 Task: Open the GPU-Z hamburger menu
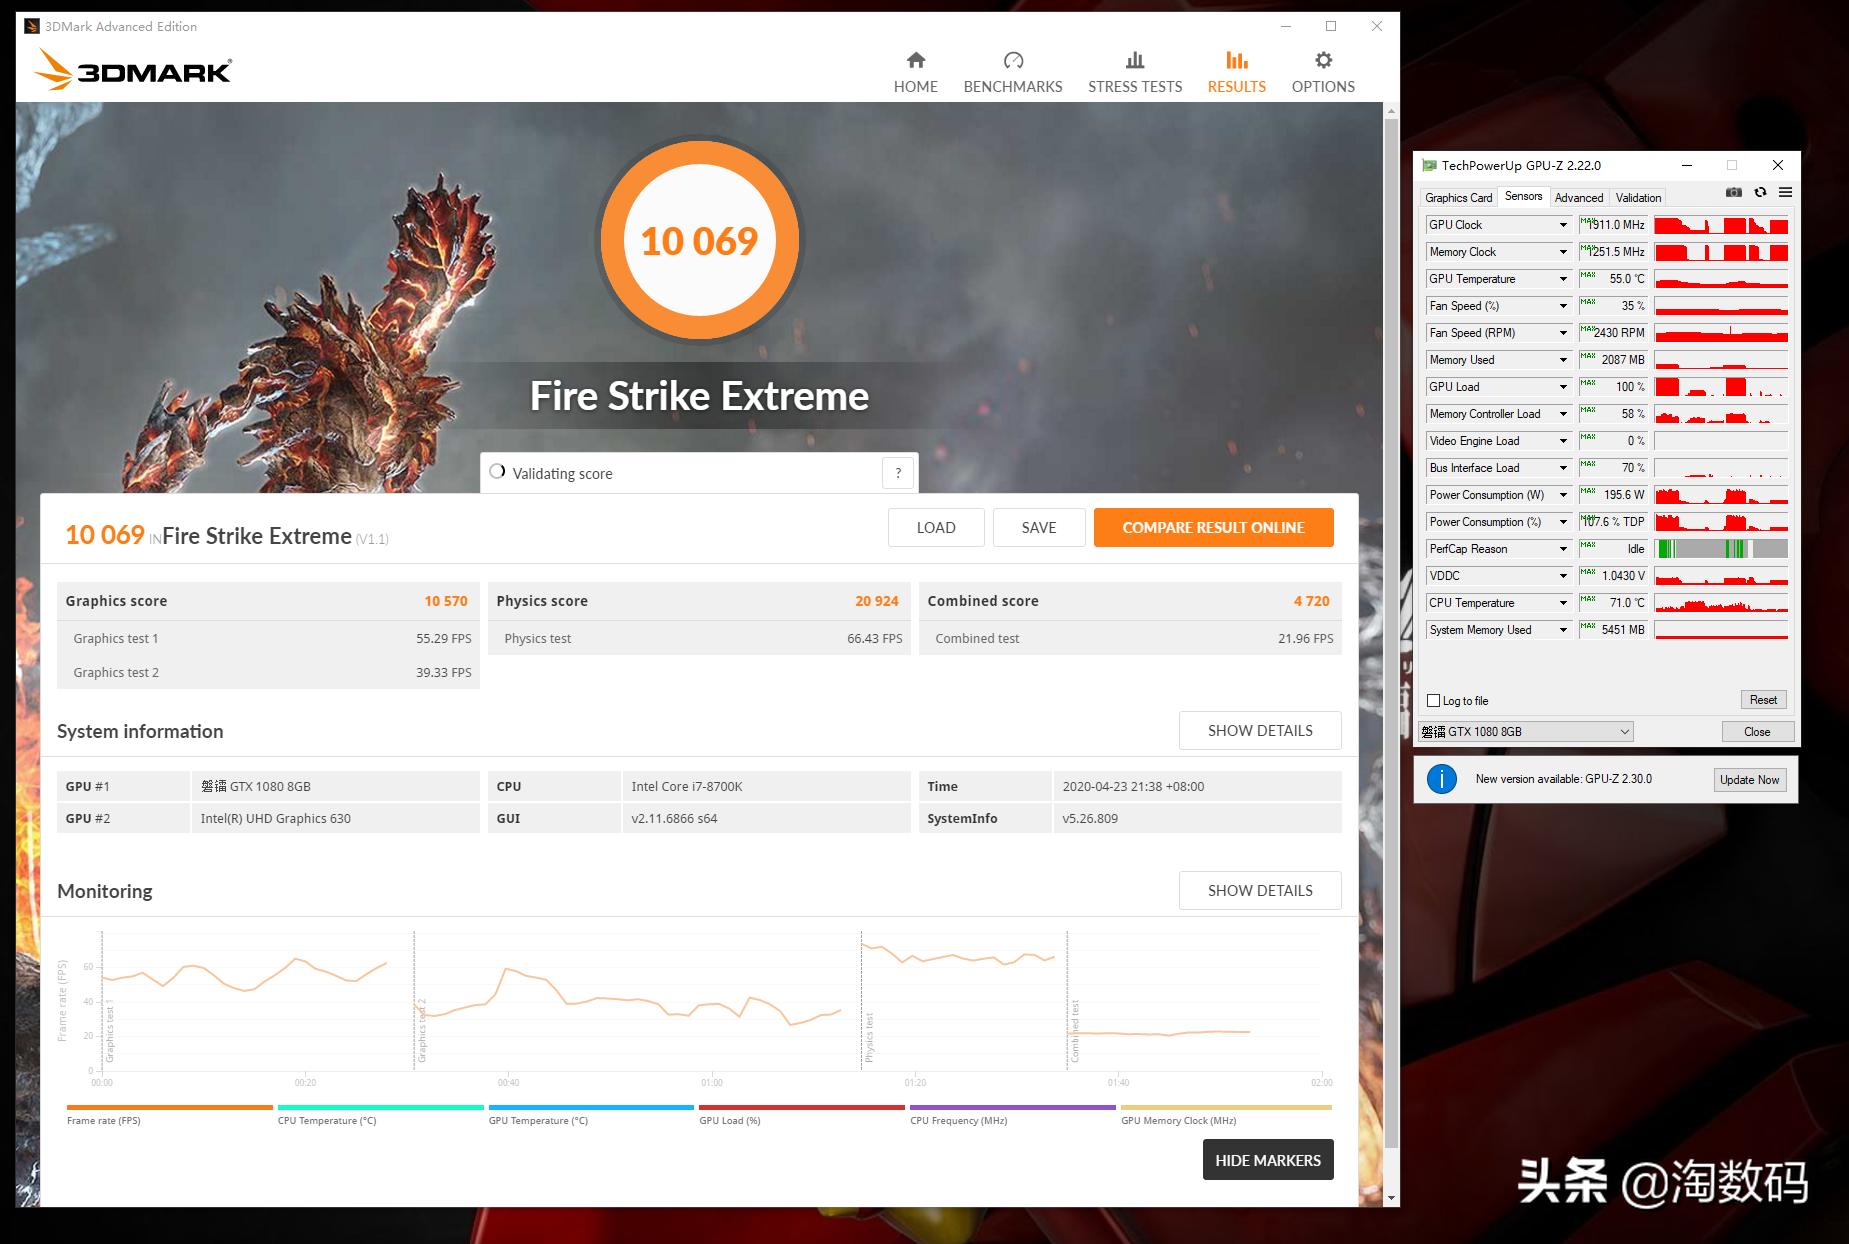(x=1785, y=193)
